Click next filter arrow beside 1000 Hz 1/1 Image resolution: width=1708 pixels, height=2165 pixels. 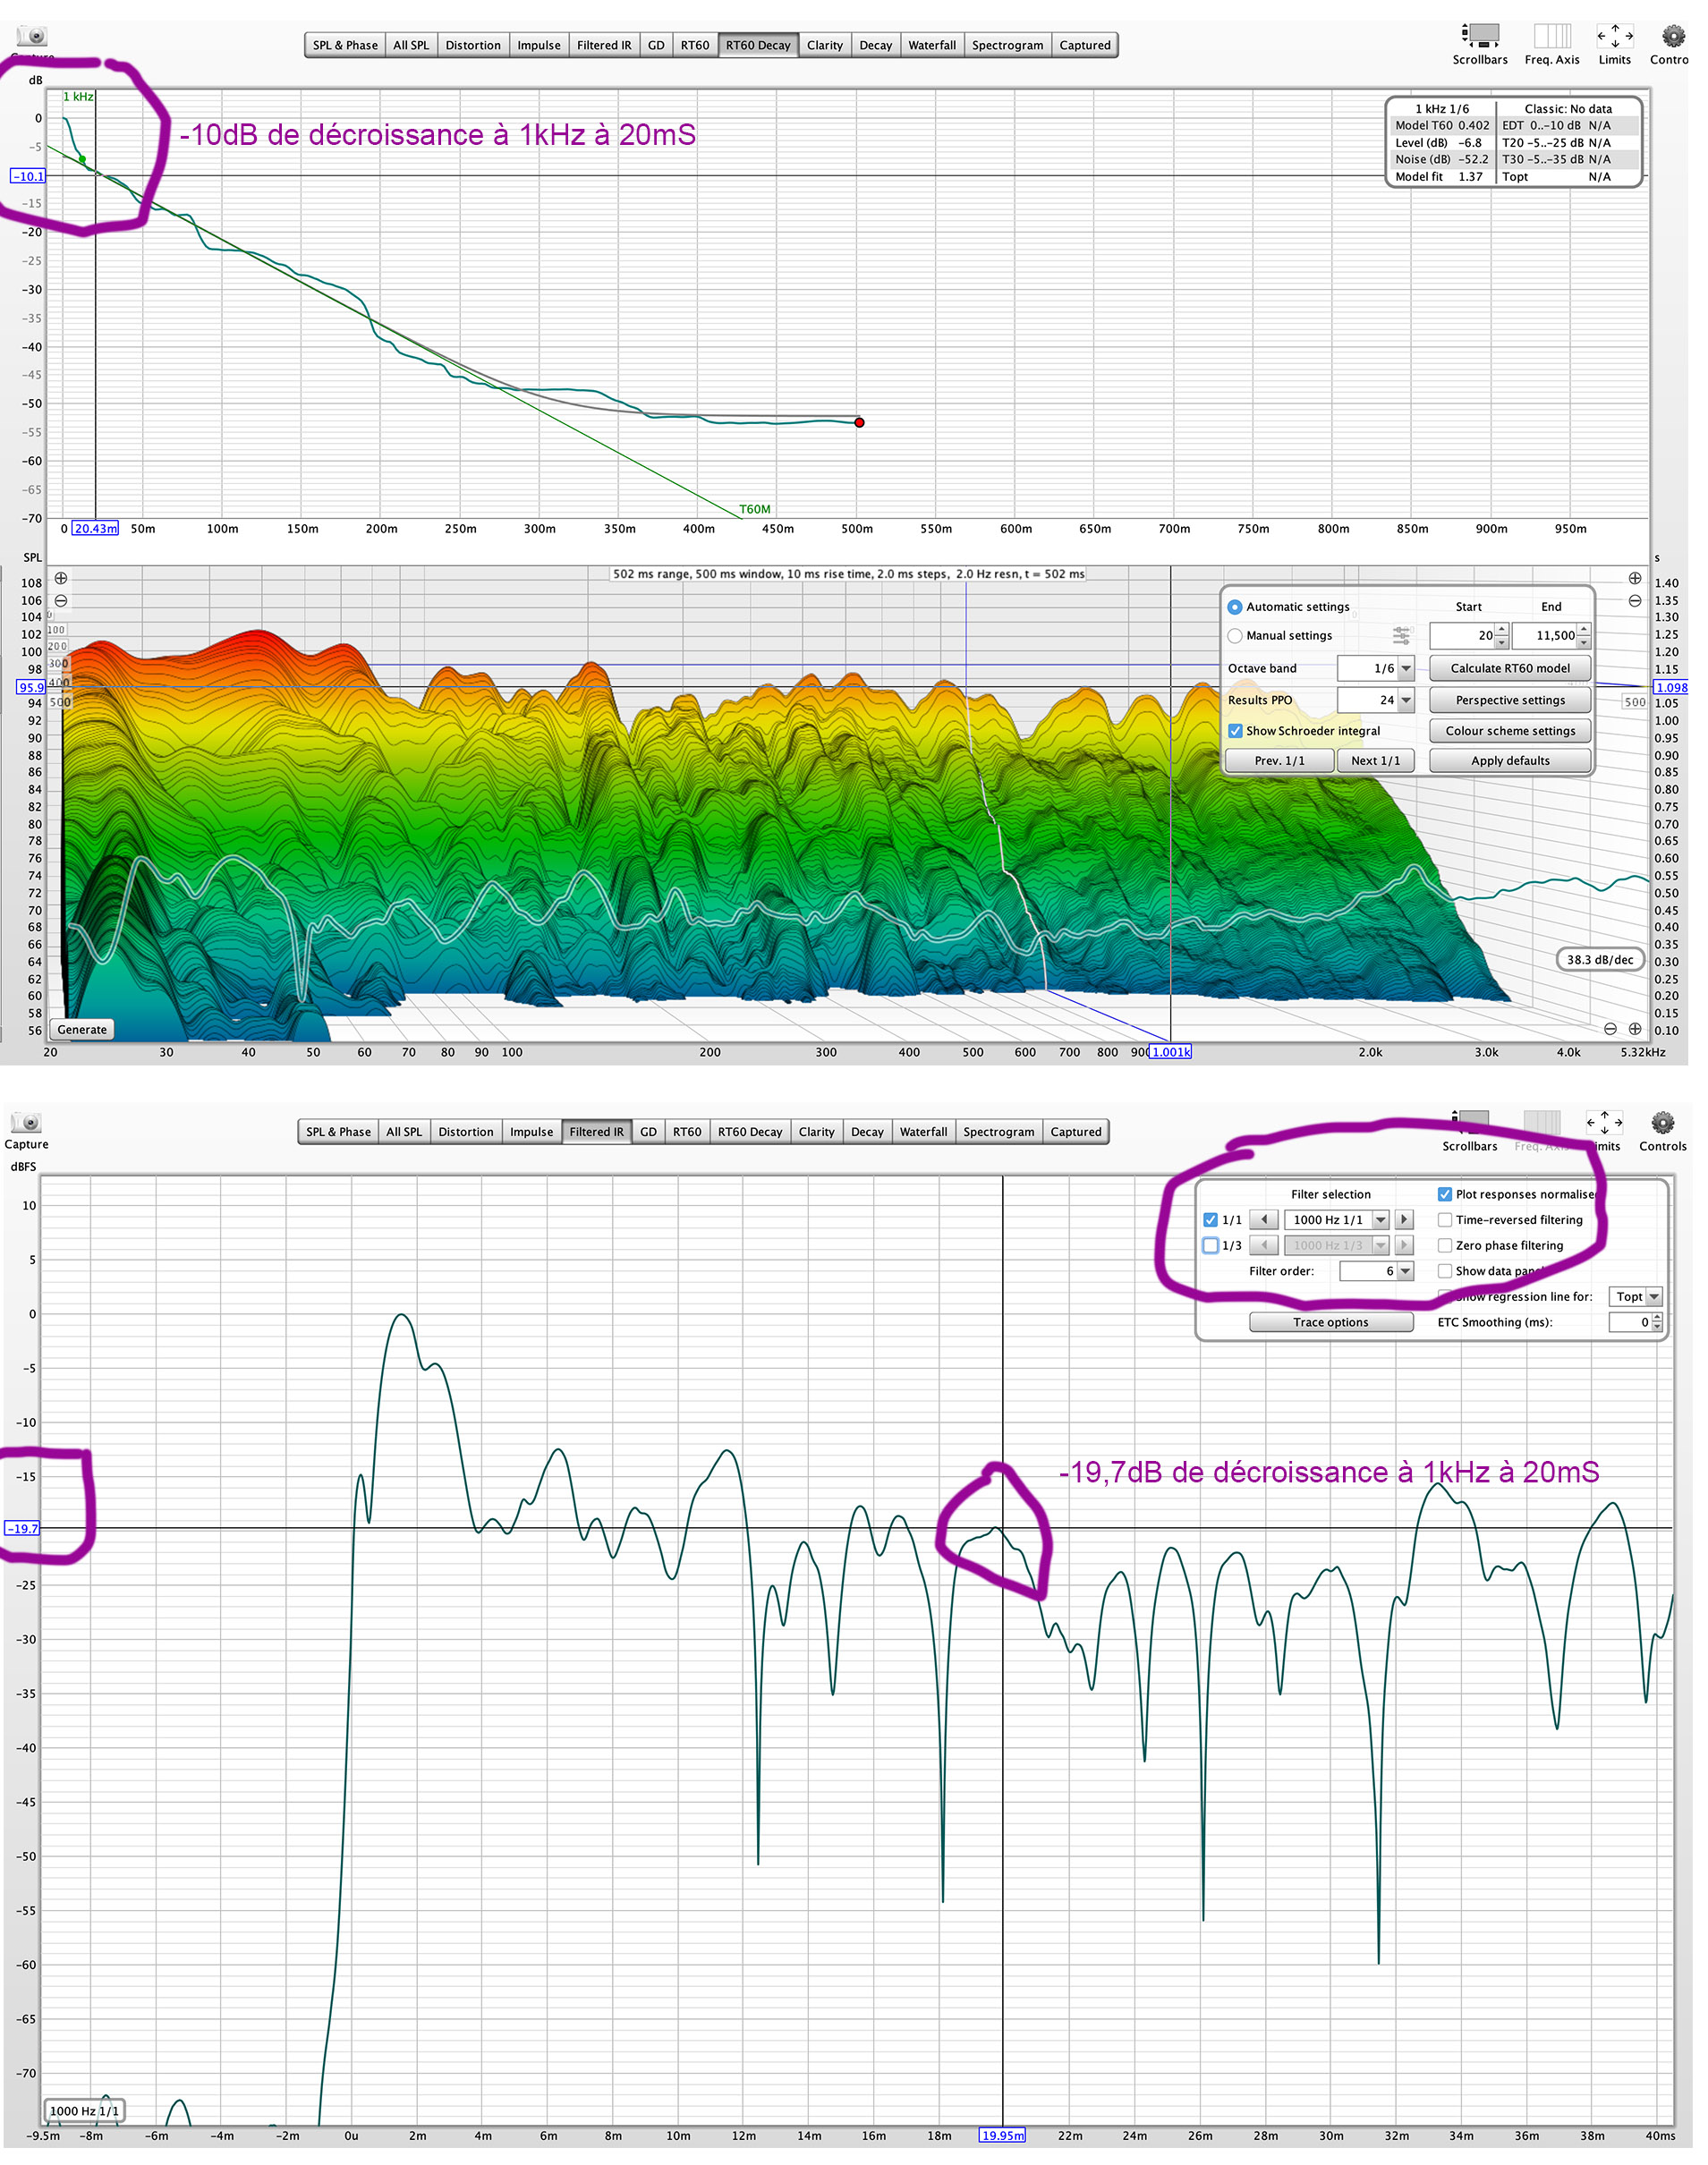pyautogui.click(x=1404, y=1219)
